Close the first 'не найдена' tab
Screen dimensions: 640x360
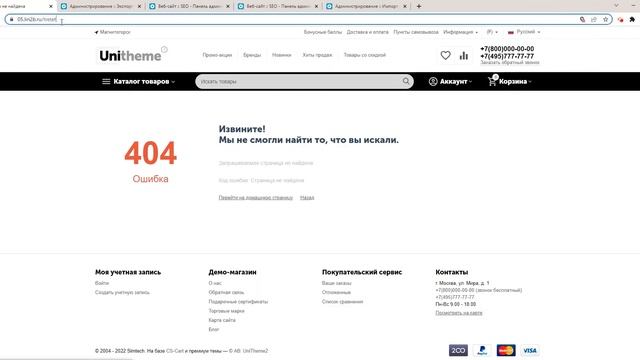click(51, 6)
